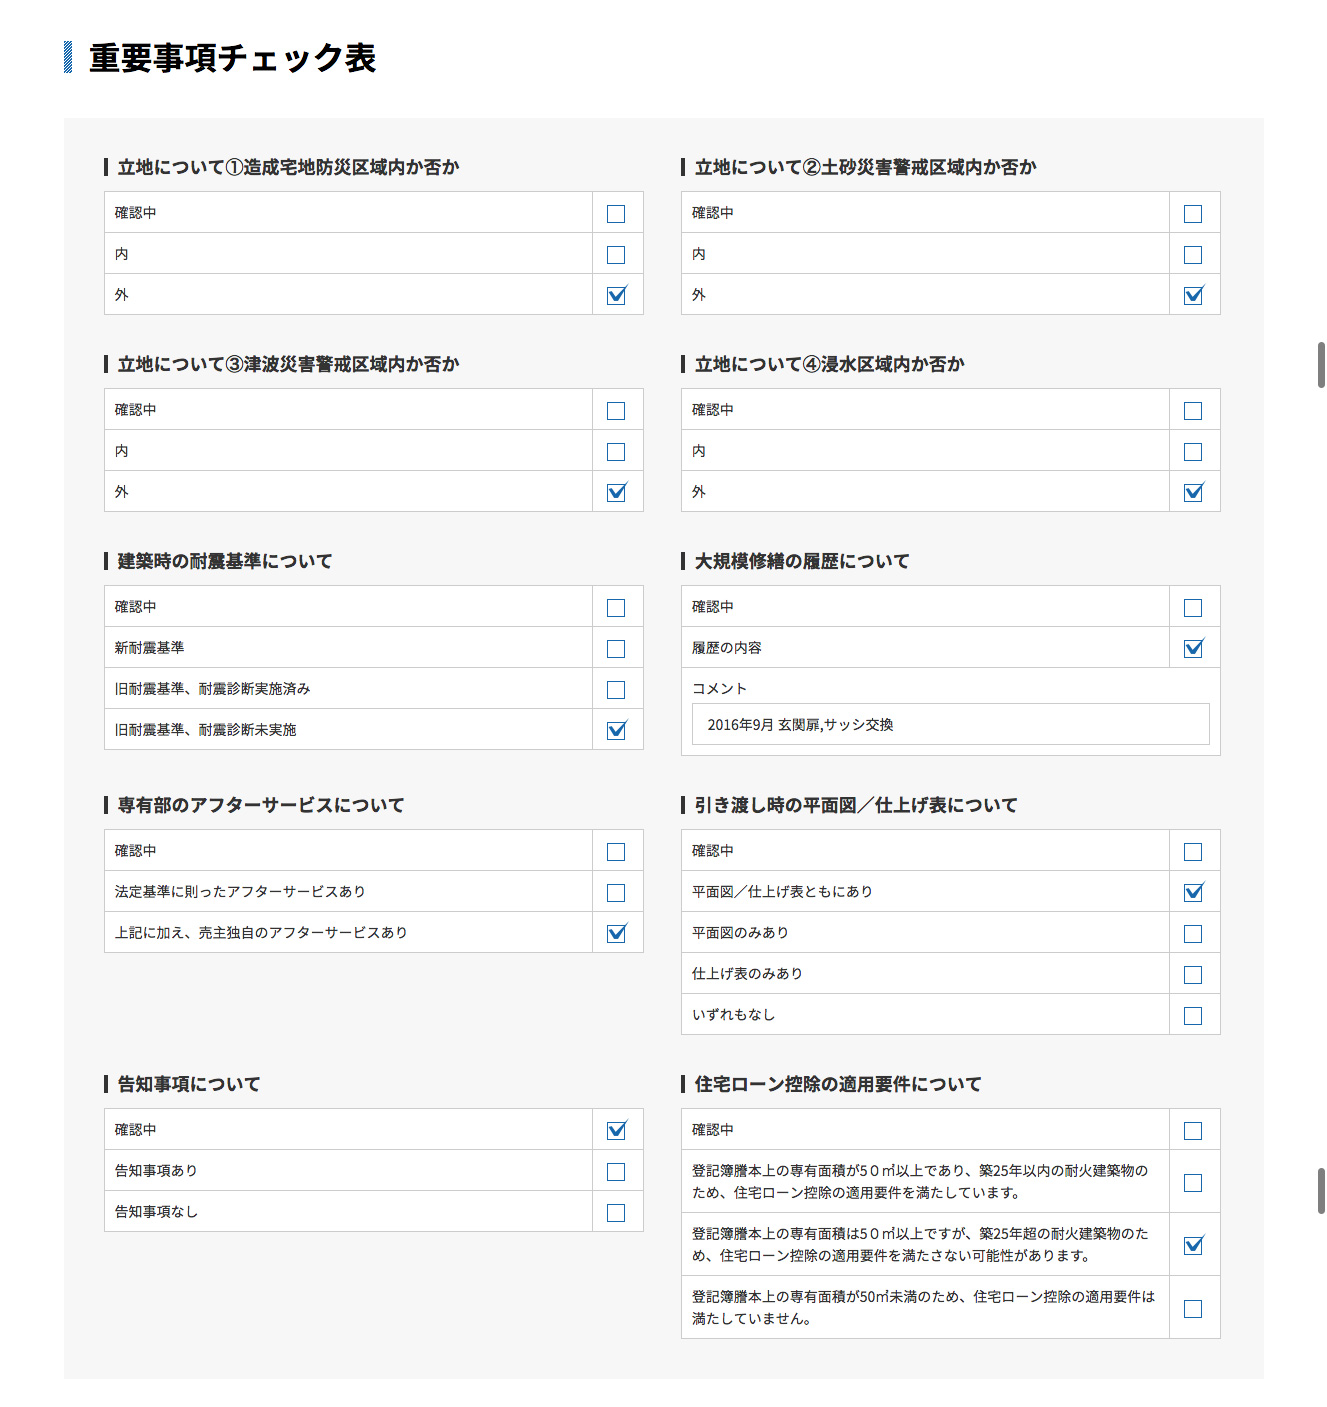Tick 確認中 under ③津波災害警戒区域

pos(616,411)
